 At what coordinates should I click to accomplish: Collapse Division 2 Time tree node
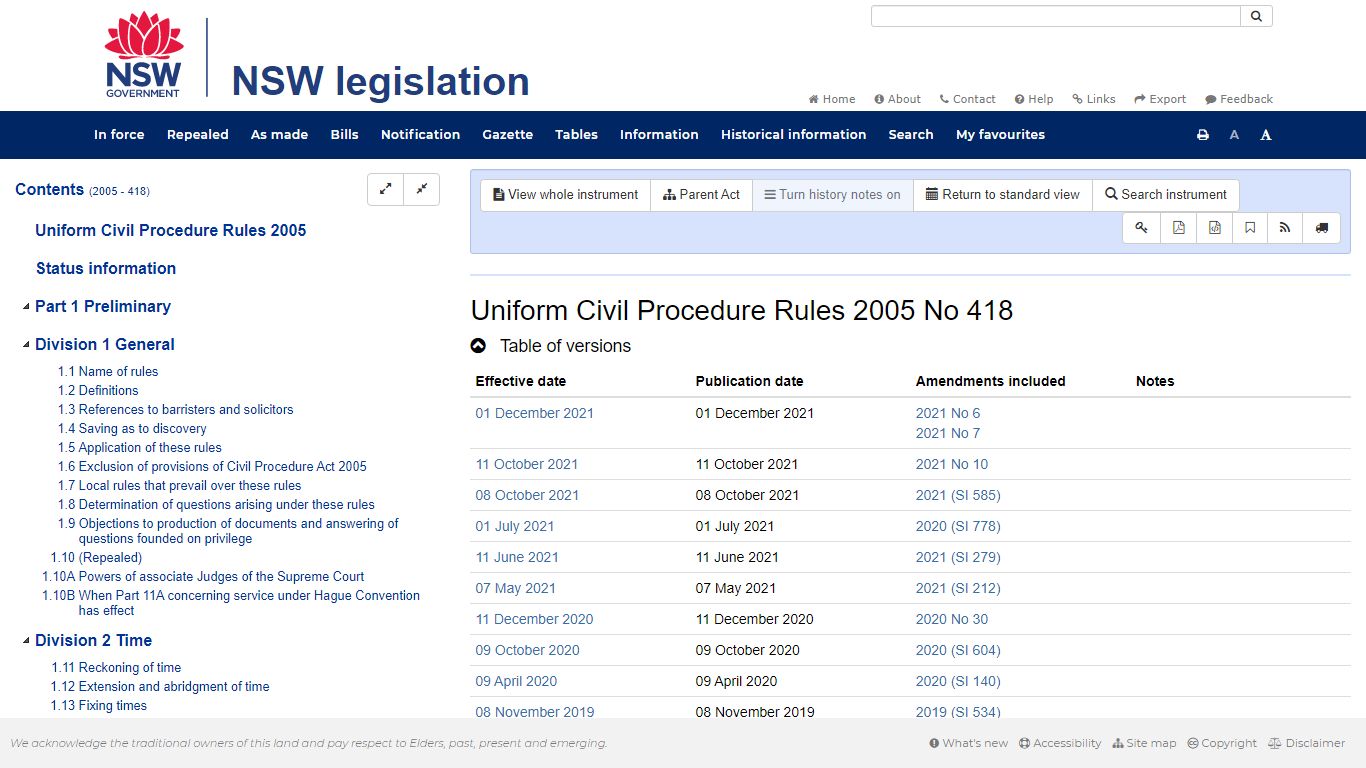coord(26,641)
